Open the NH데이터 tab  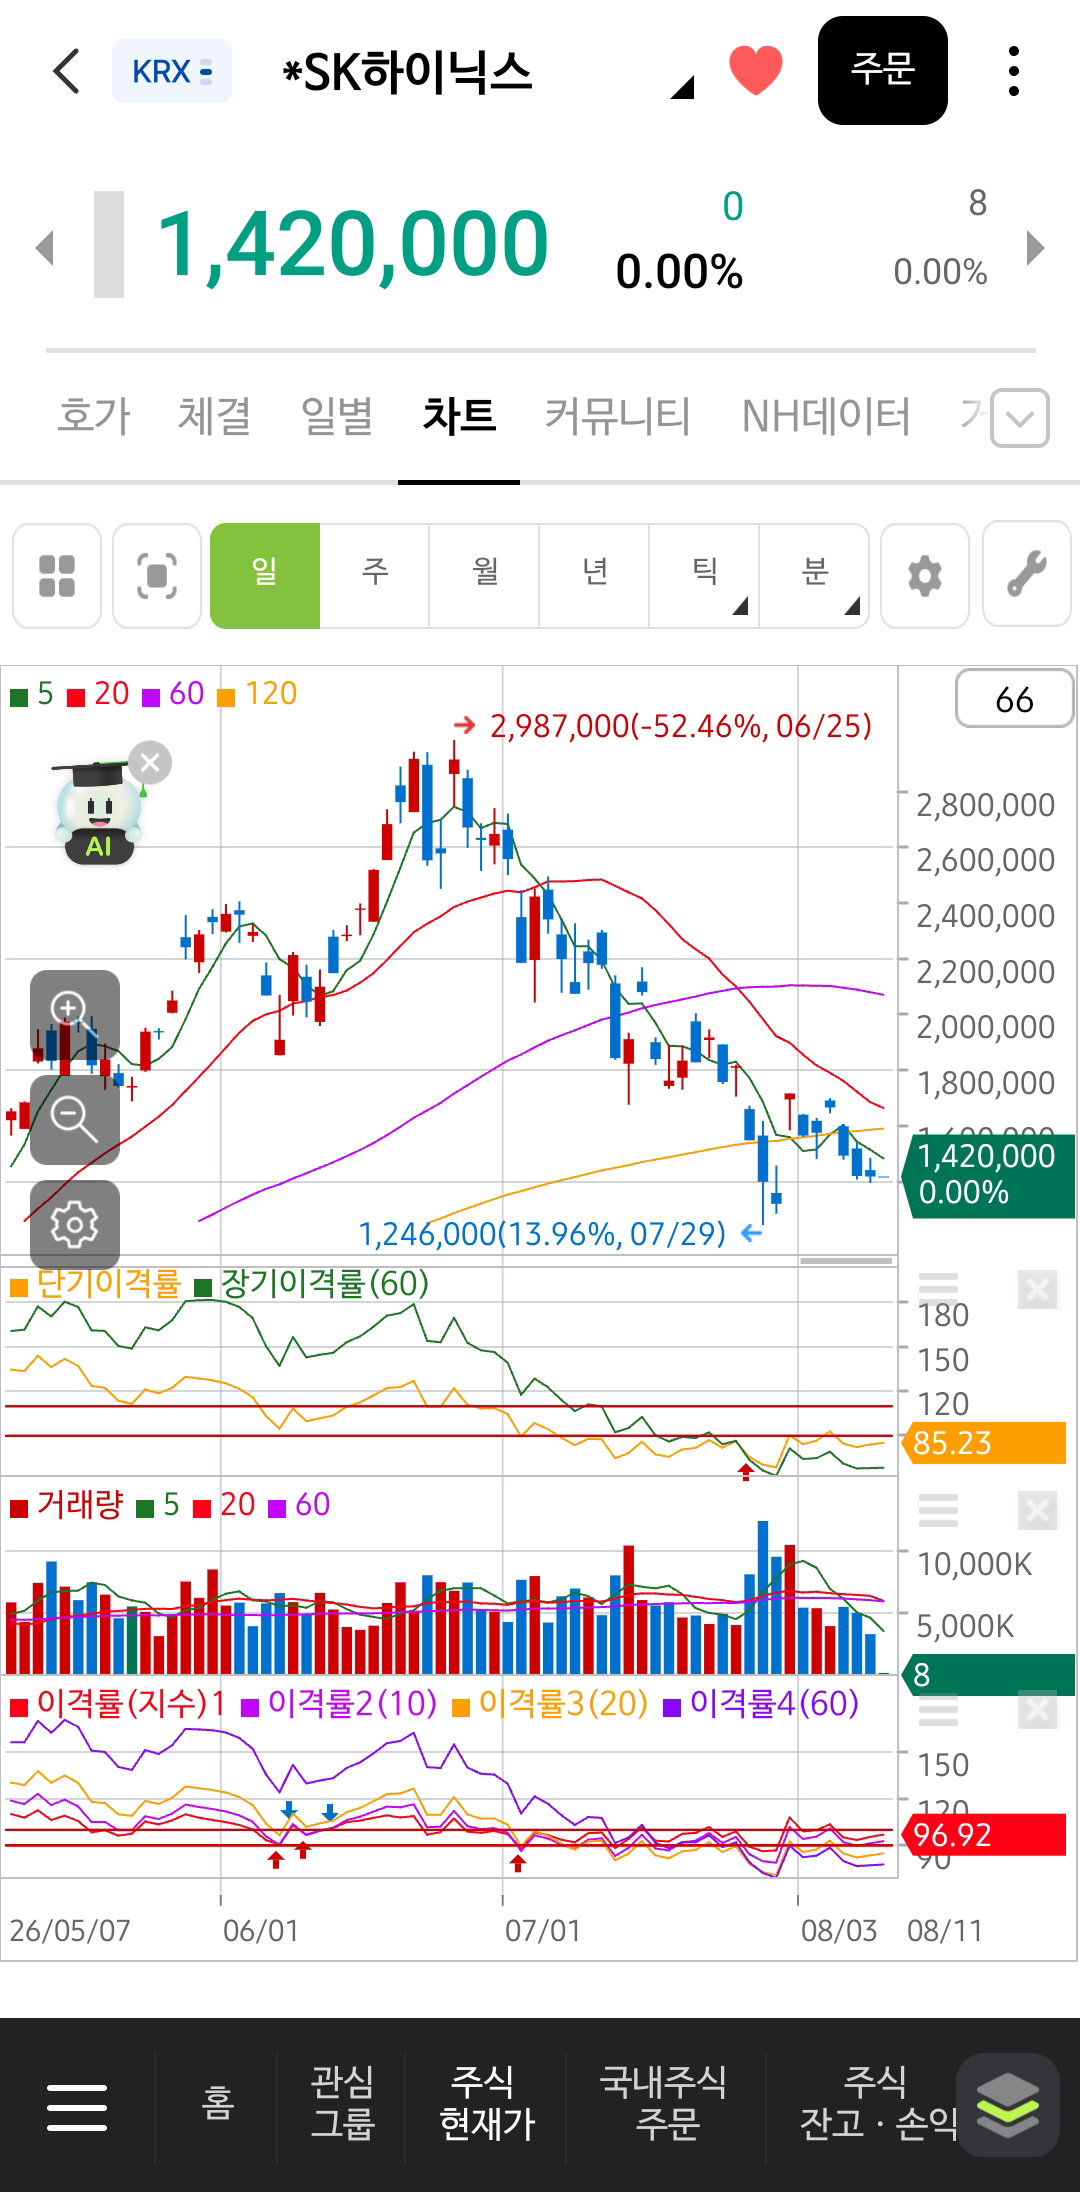[x=826, y=415]
